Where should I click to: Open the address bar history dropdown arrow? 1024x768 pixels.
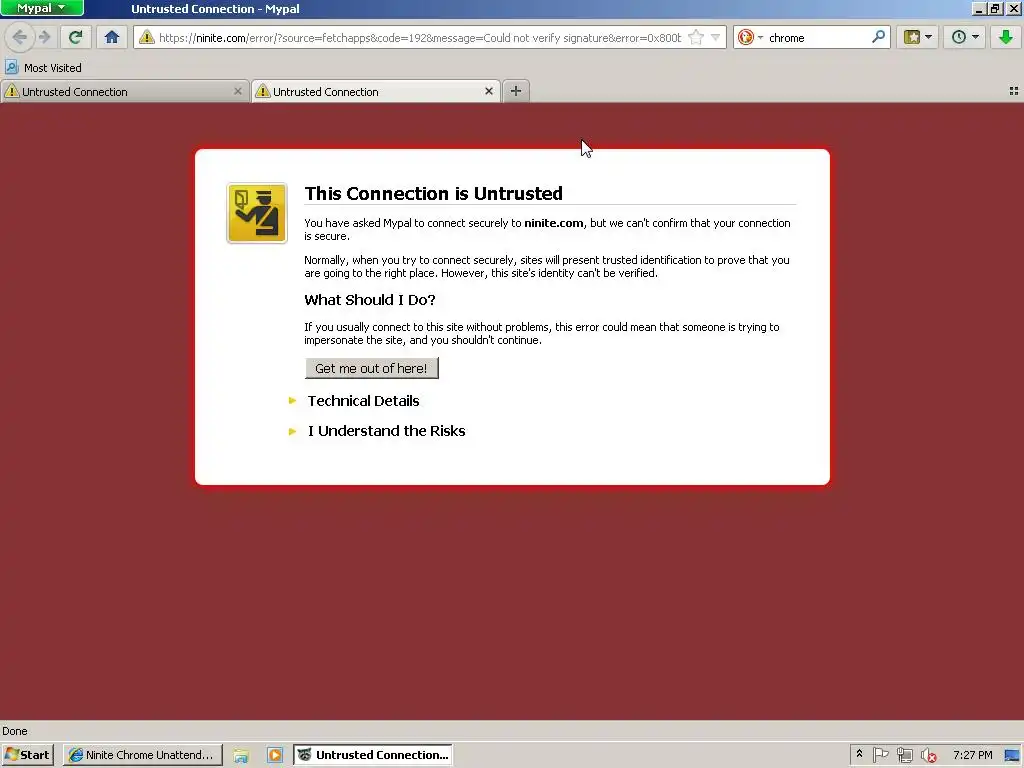tap(716, 37)
